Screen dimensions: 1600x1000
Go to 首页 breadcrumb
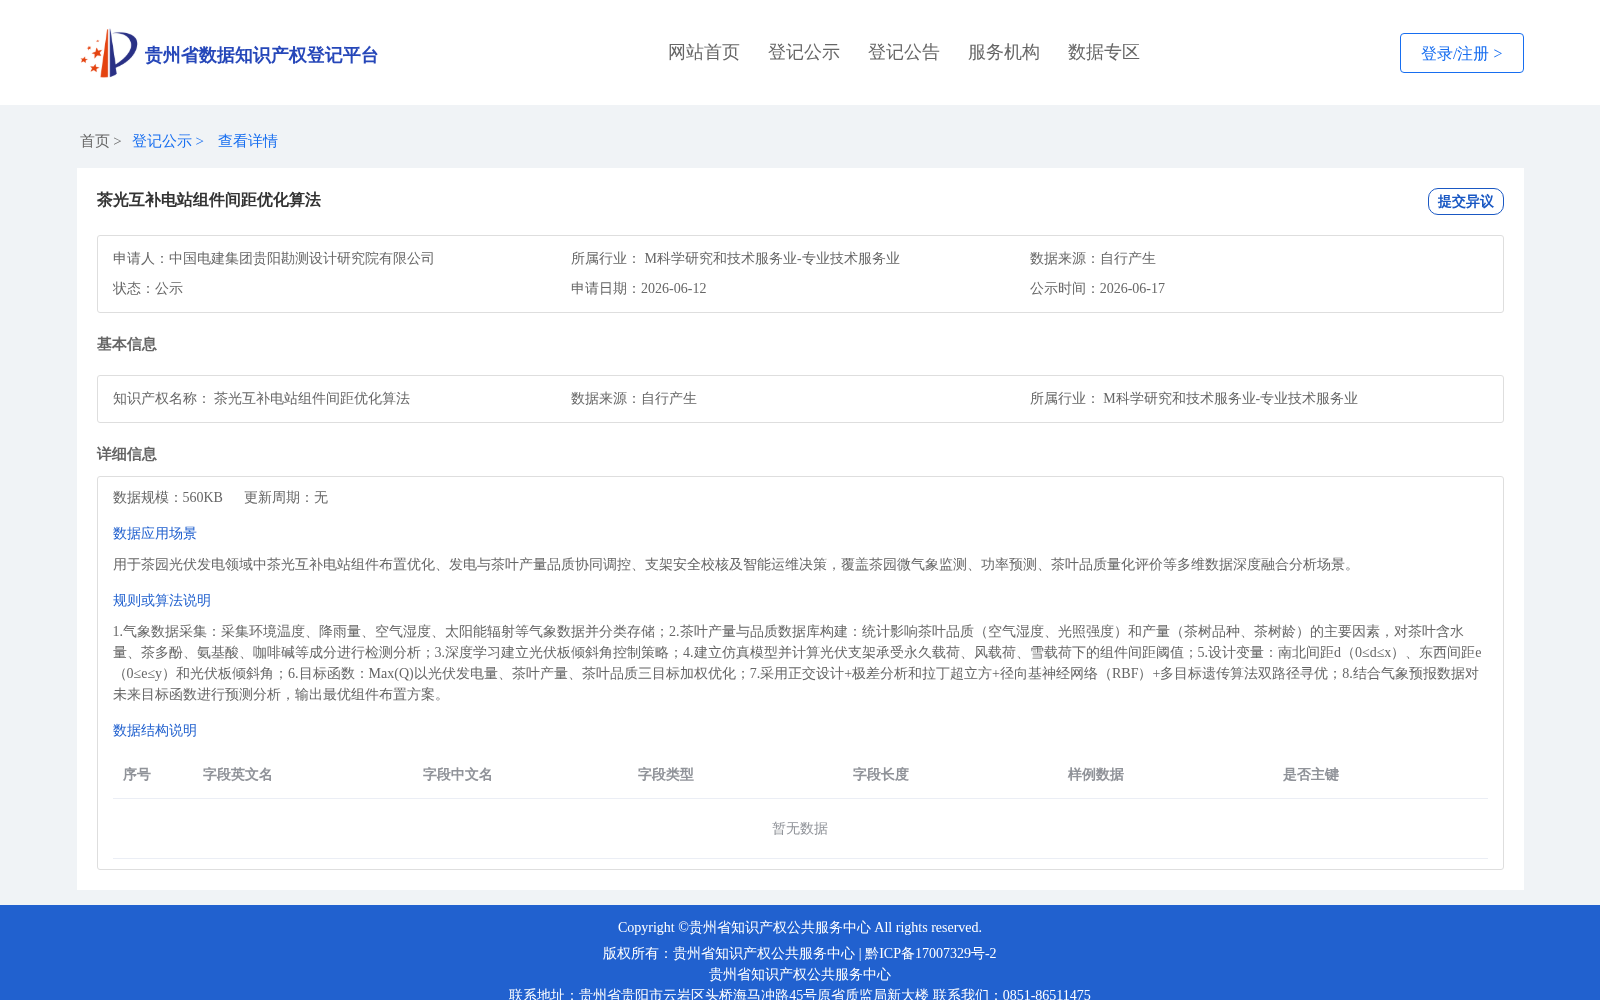point(95,141)
